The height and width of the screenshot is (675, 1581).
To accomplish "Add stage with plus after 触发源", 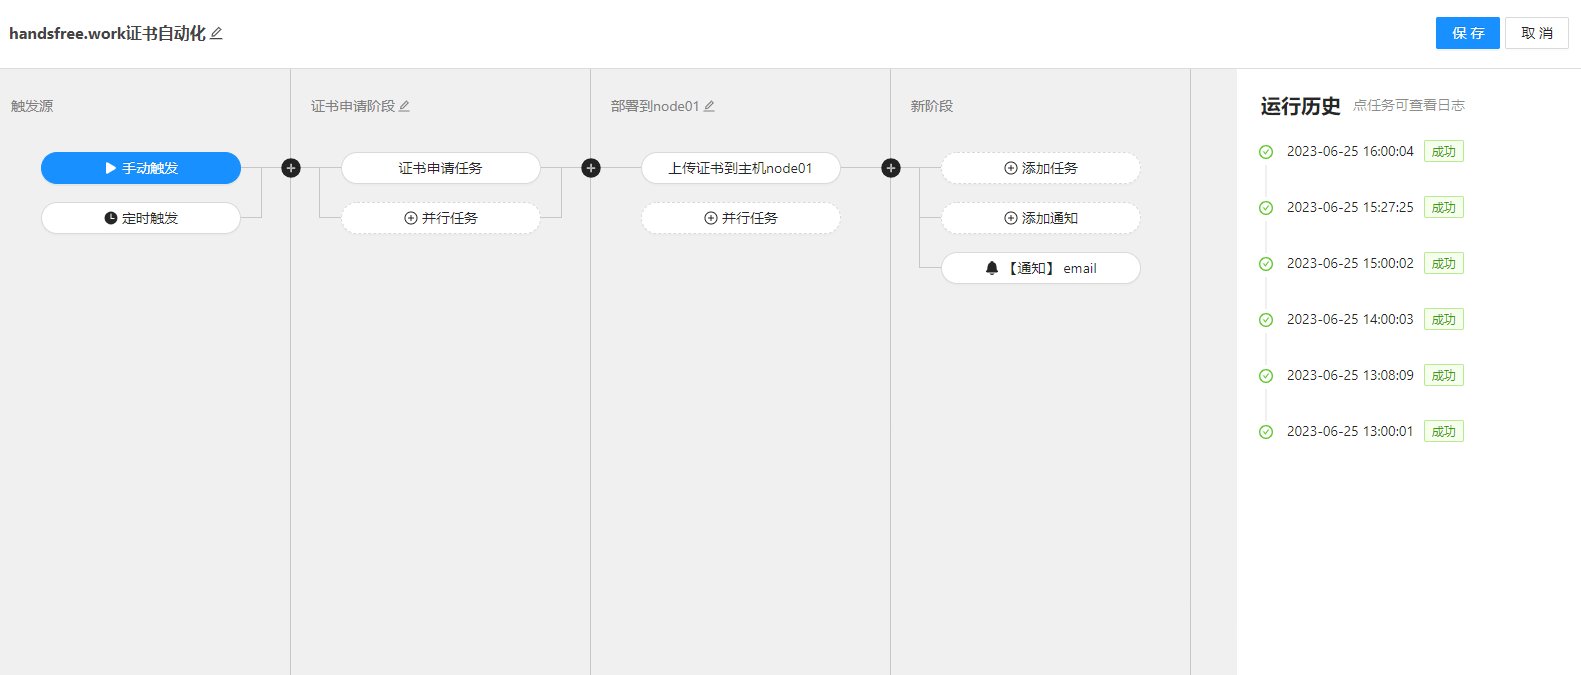I will point(291,168).
